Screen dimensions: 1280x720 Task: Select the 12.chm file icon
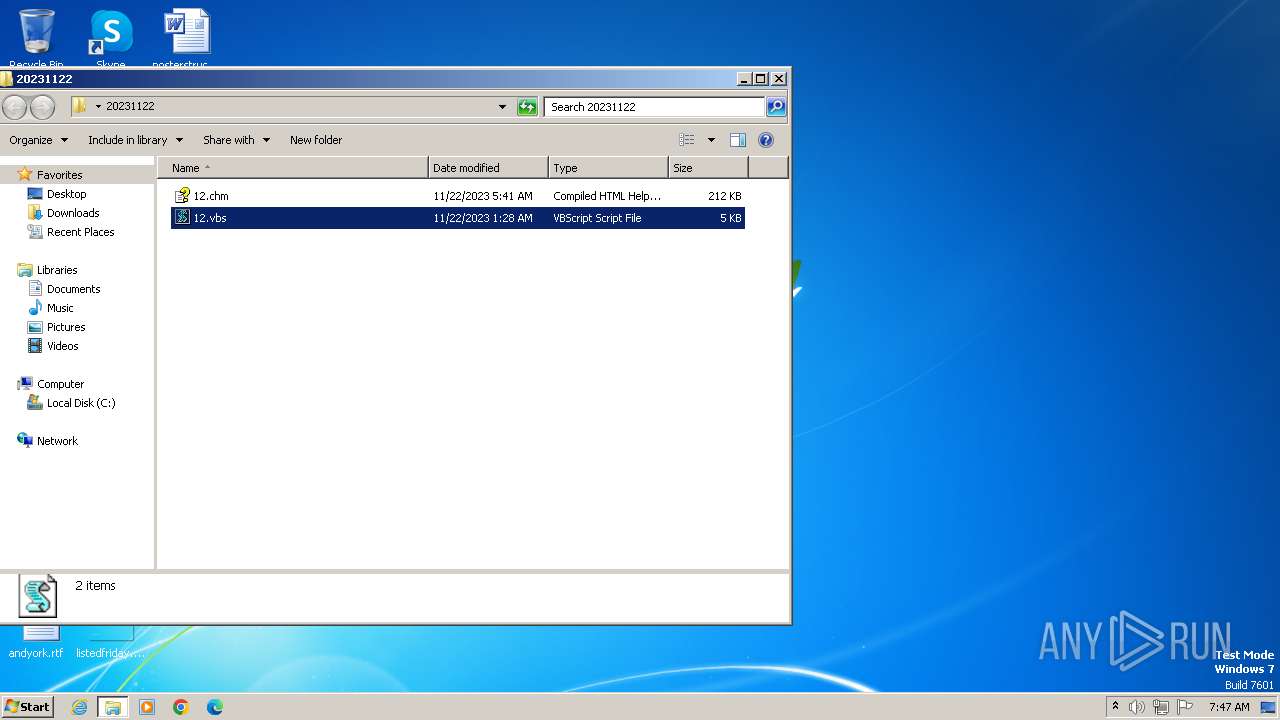click(182, 196)
